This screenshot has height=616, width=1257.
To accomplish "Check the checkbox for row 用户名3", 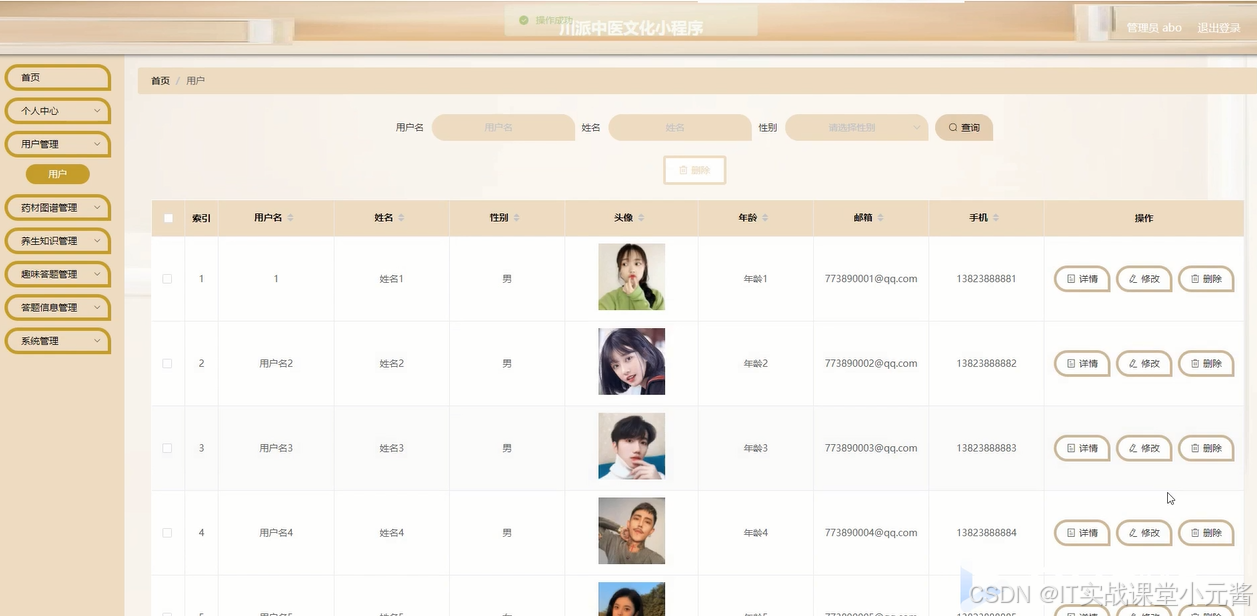I will (x=167, y=448).
